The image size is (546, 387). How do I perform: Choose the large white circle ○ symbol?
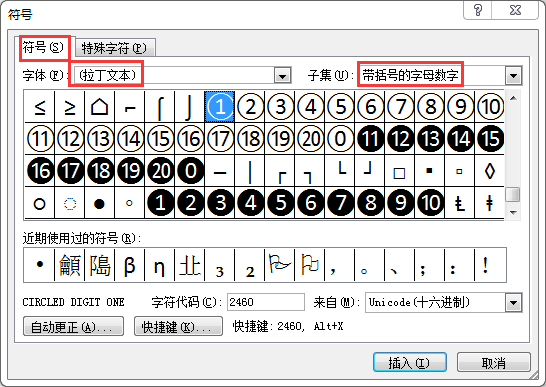[40, 203]
